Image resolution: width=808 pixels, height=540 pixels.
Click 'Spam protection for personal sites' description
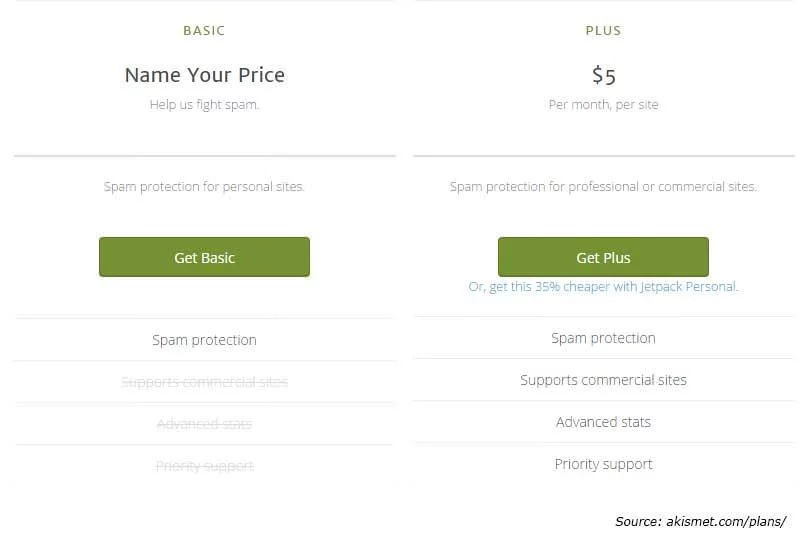[x=204, y=187]
